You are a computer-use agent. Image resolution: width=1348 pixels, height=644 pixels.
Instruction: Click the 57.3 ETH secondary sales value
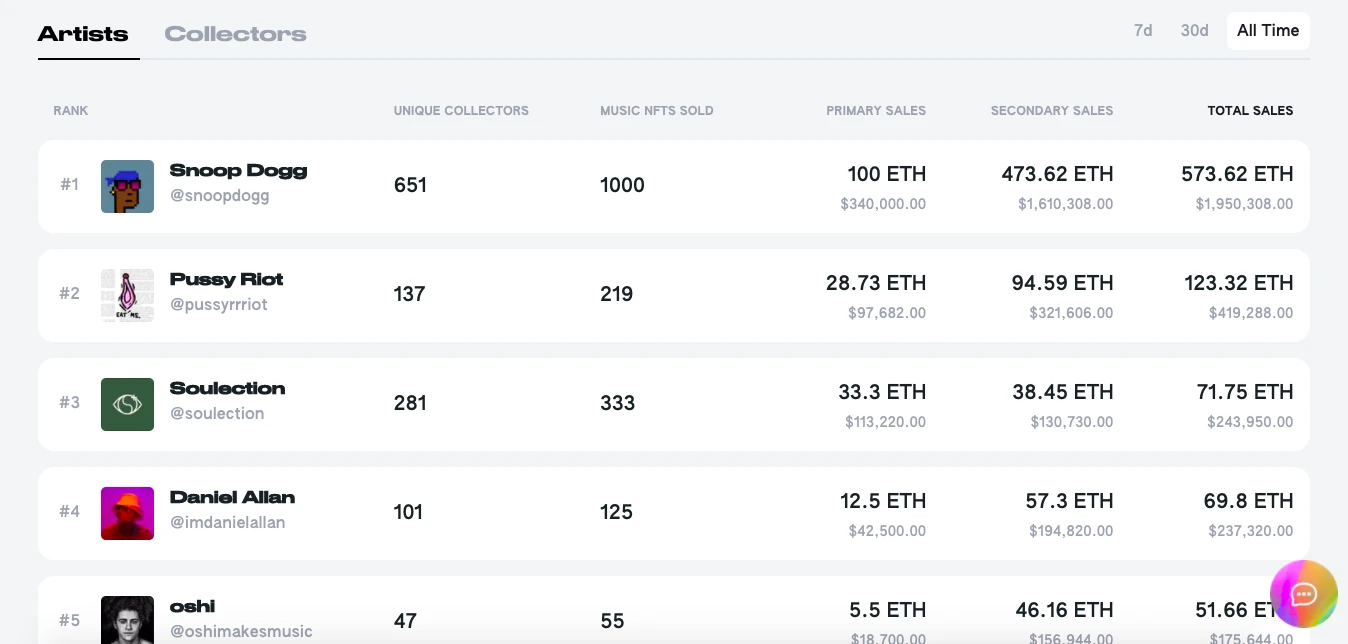point(1069,501)
